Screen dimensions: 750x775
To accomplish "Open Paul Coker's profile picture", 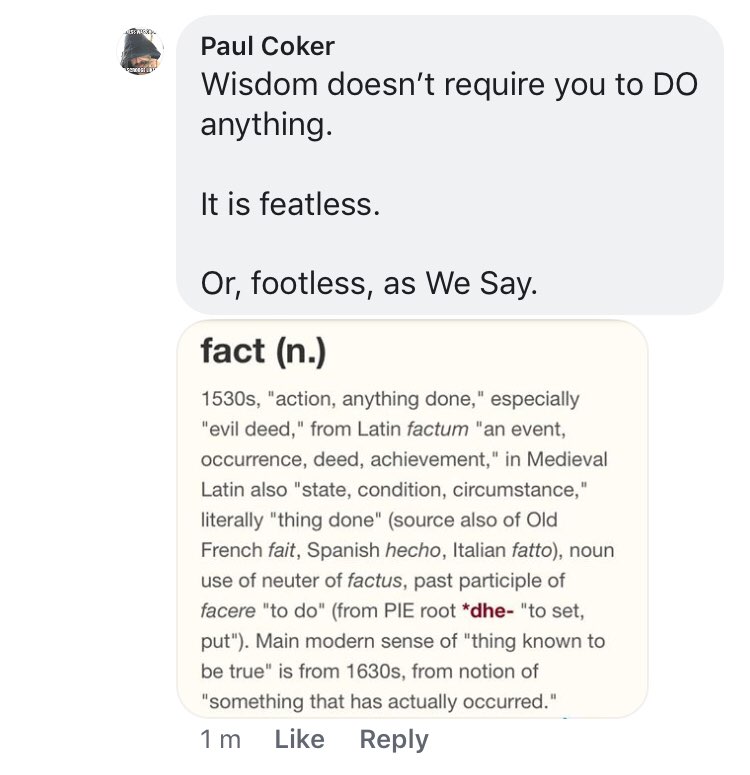I will pyautogui.click(x=140, y=54).
